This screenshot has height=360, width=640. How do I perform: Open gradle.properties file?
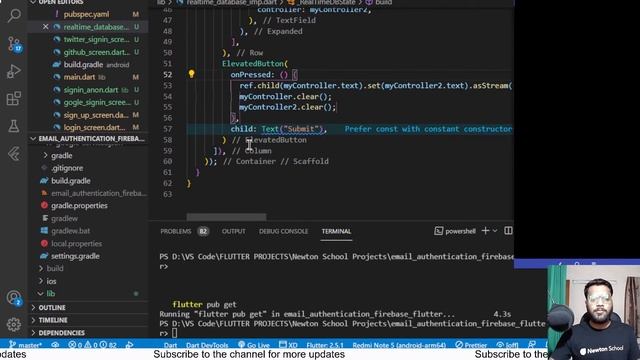click(x=79, y=206)
